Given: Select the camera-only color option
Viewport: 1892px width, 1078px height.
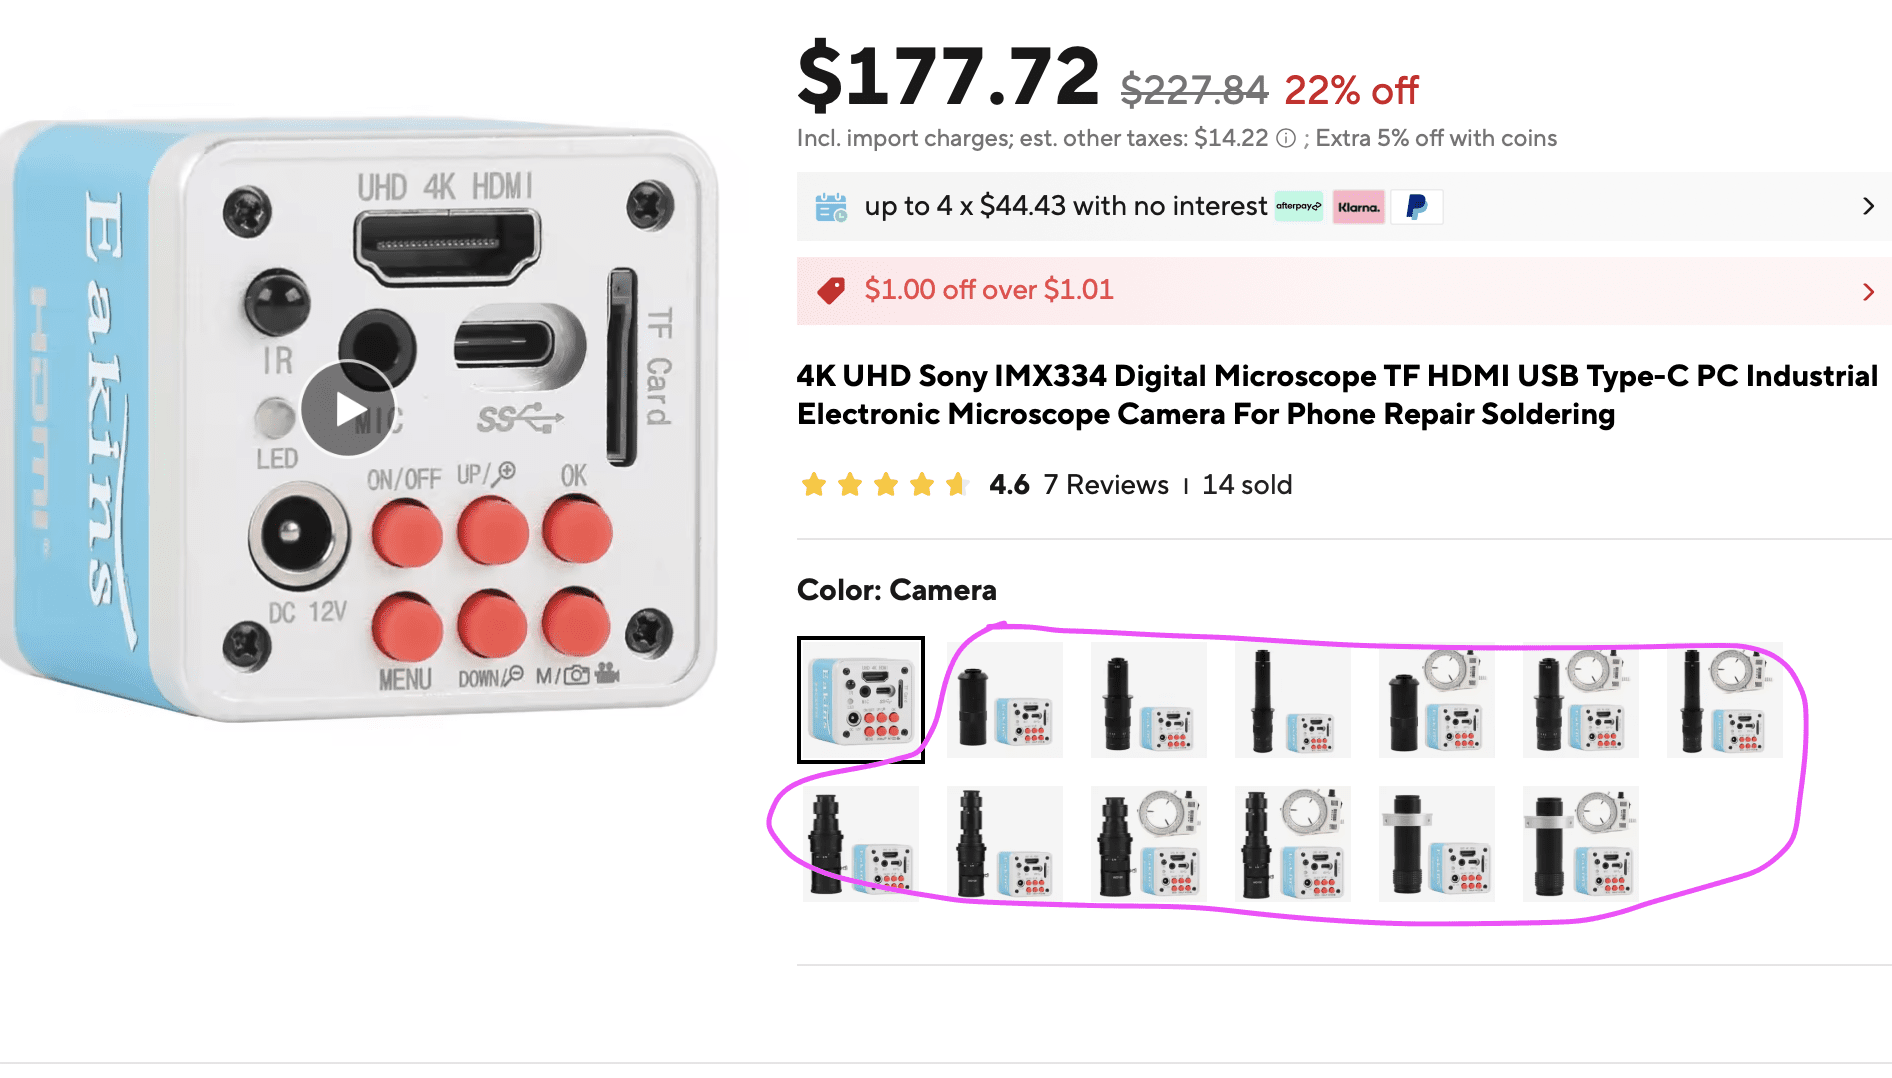Looking at the screenshot, I should [x=860, y=700].
